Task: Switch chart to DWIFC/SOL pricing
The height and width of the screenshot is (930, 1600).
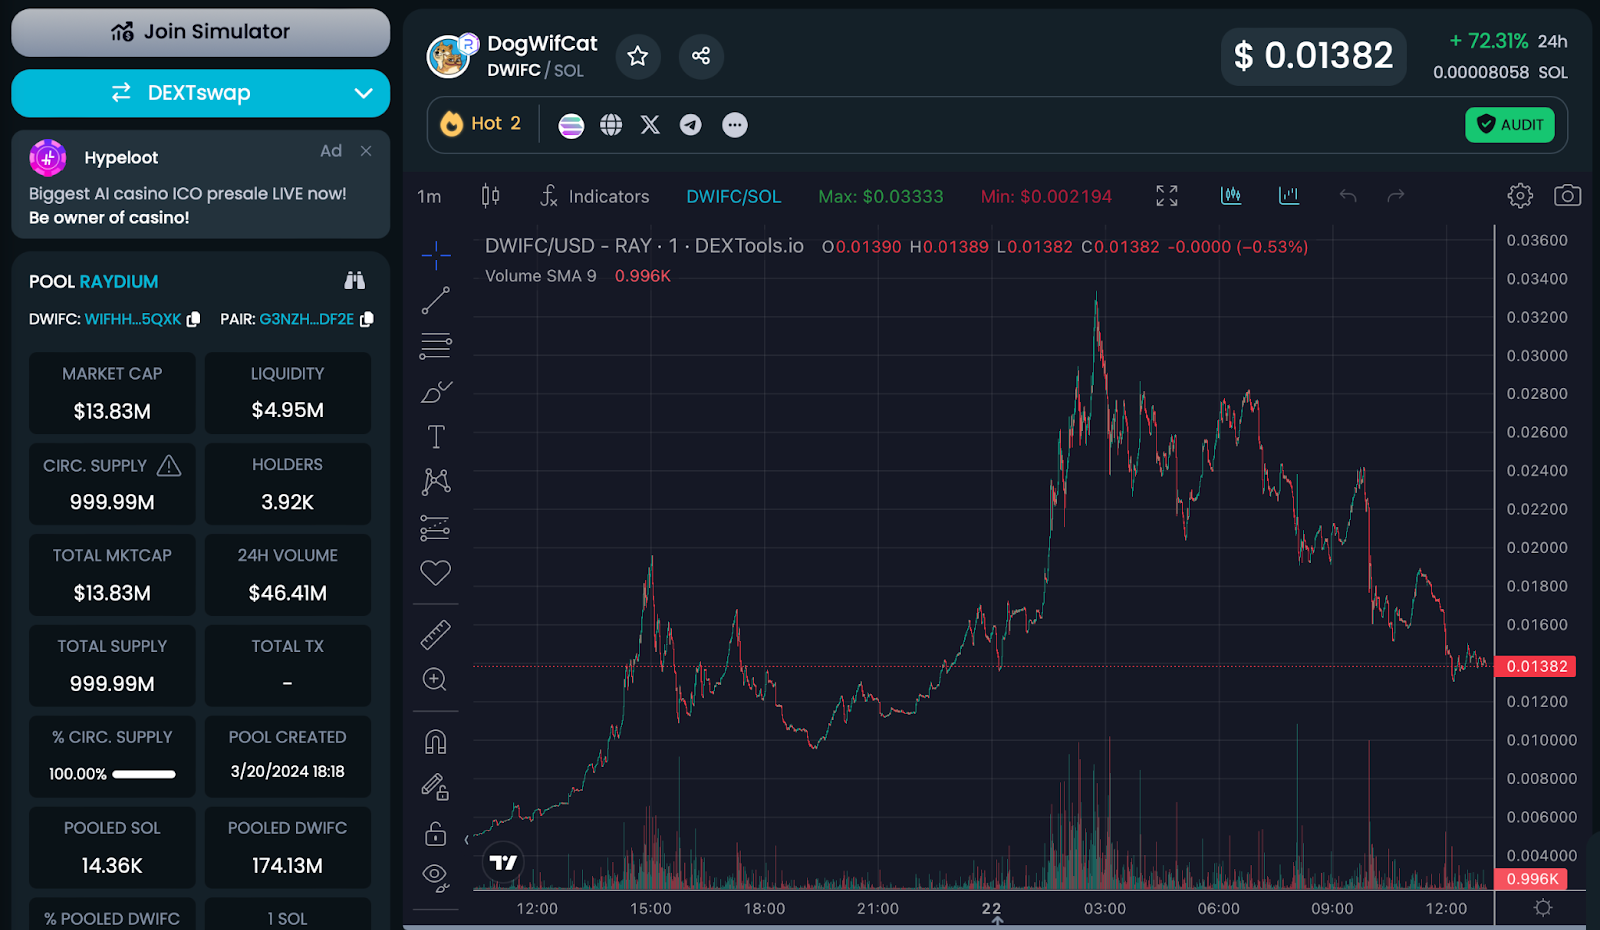Action: pos(734,197)
